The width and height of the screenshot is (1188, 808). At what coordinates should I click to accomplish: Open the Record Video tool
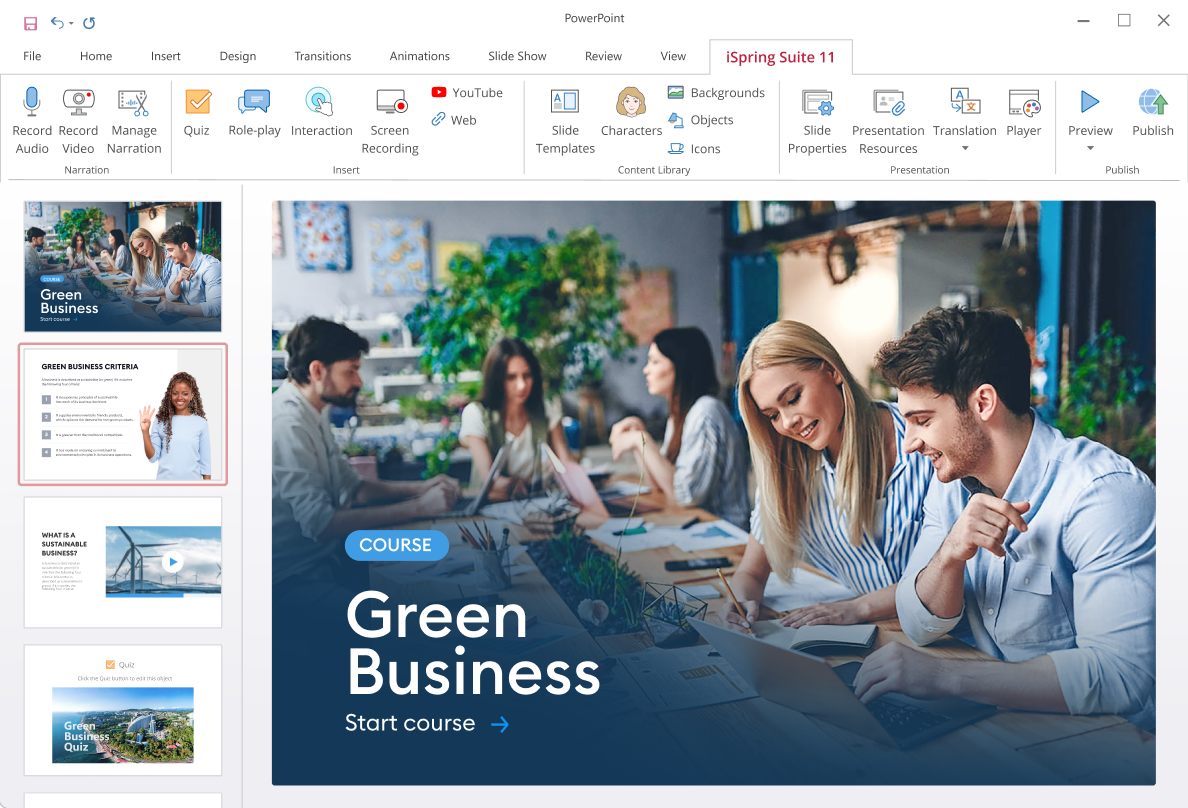pyautogui.click(x=78, y=120)
